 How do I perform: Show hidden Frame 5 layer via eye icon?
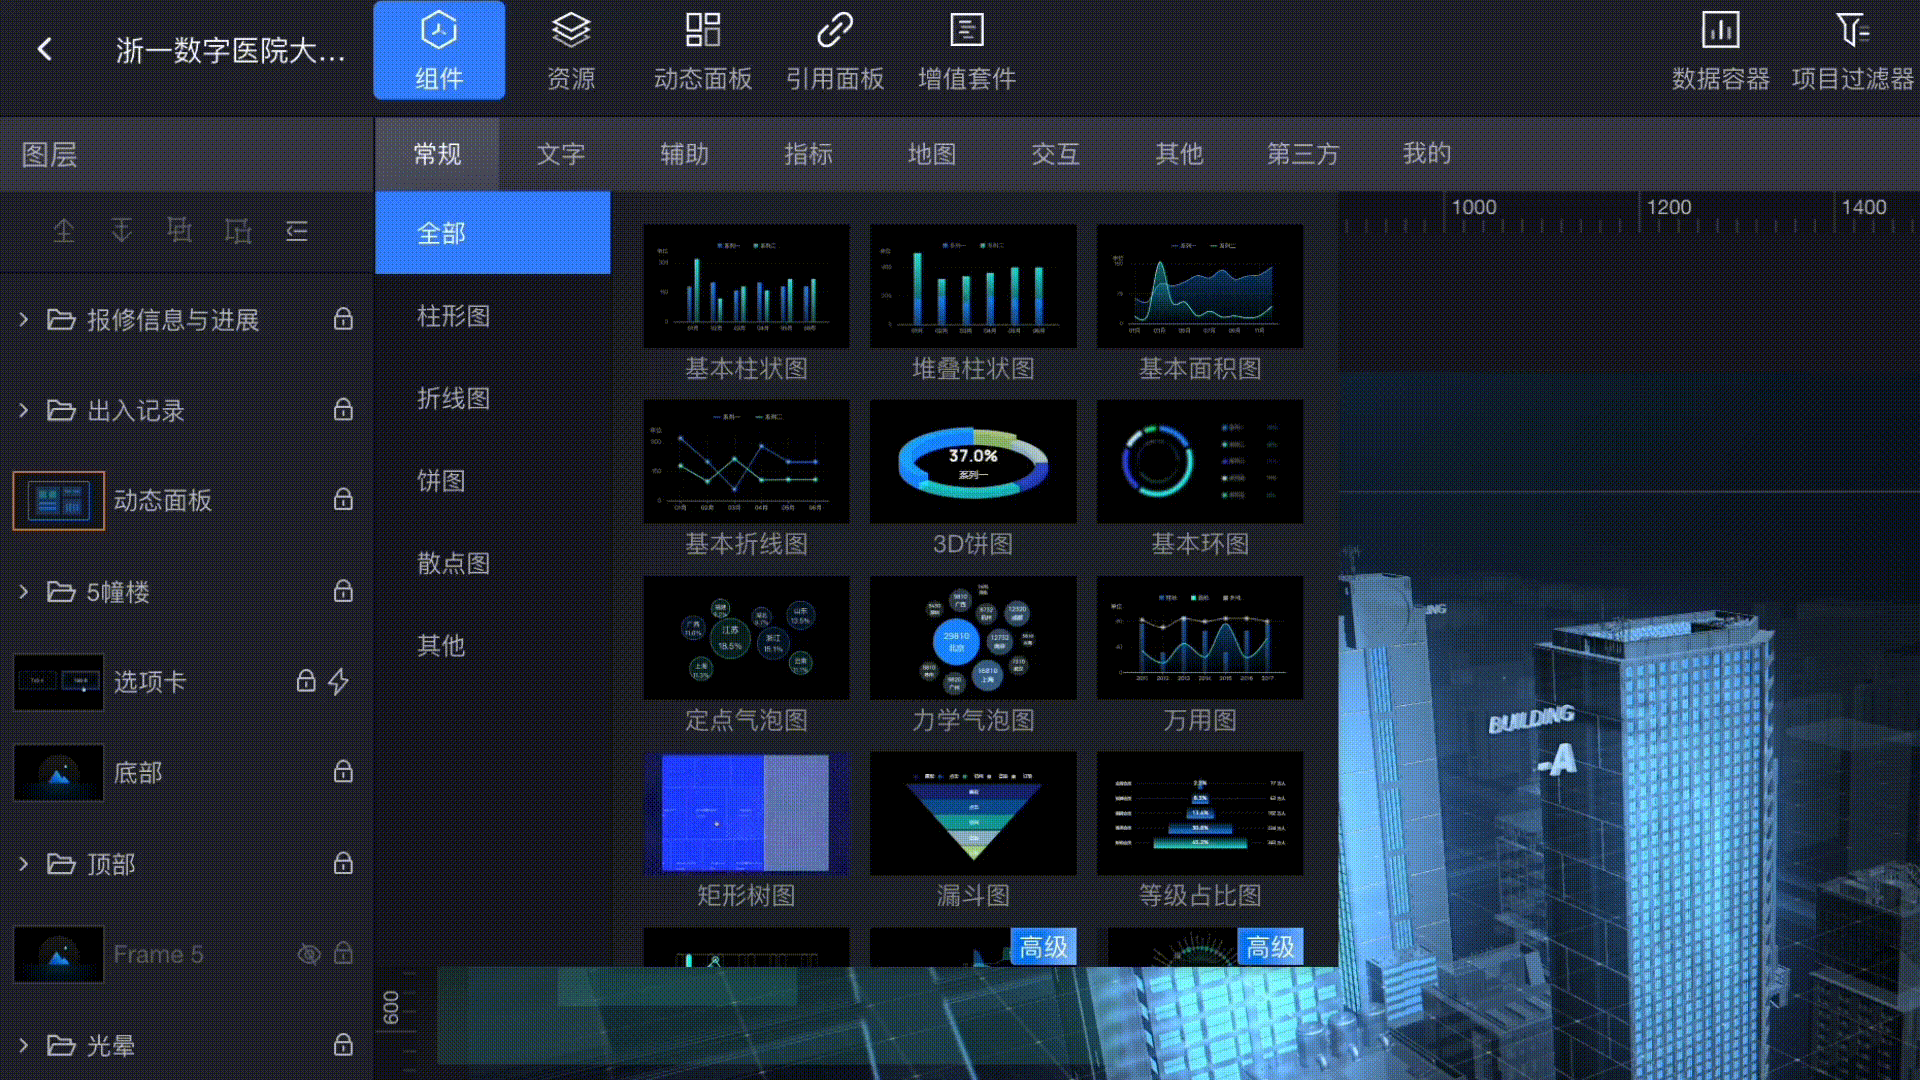309,954
